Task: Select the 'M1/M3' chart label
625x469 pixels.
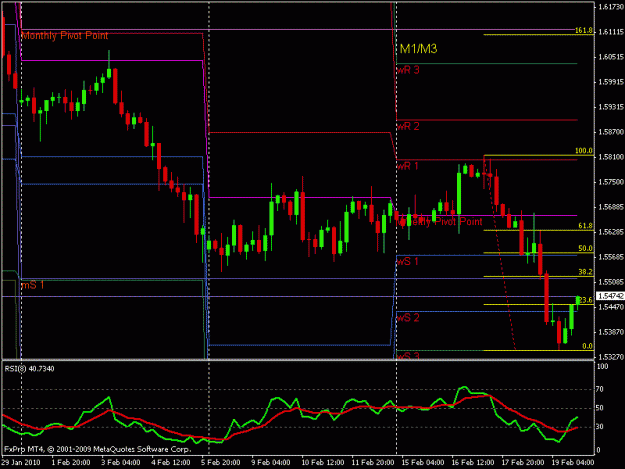Action: coord(419,49)
